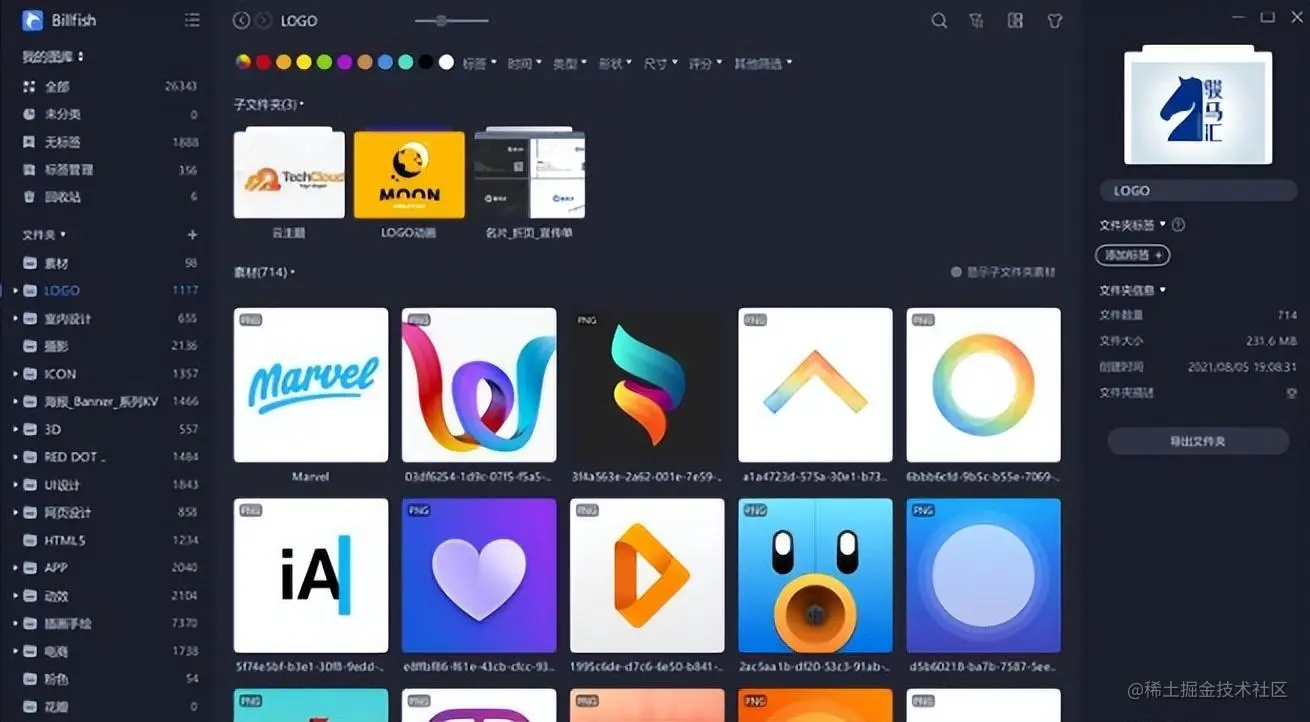Filter by the white color swatch

pyautogui.click(x=446, y=62)
